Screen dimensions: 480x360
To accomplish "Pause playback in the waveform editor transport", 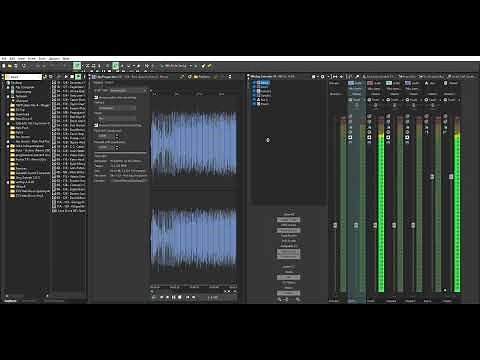I will 173,297.
